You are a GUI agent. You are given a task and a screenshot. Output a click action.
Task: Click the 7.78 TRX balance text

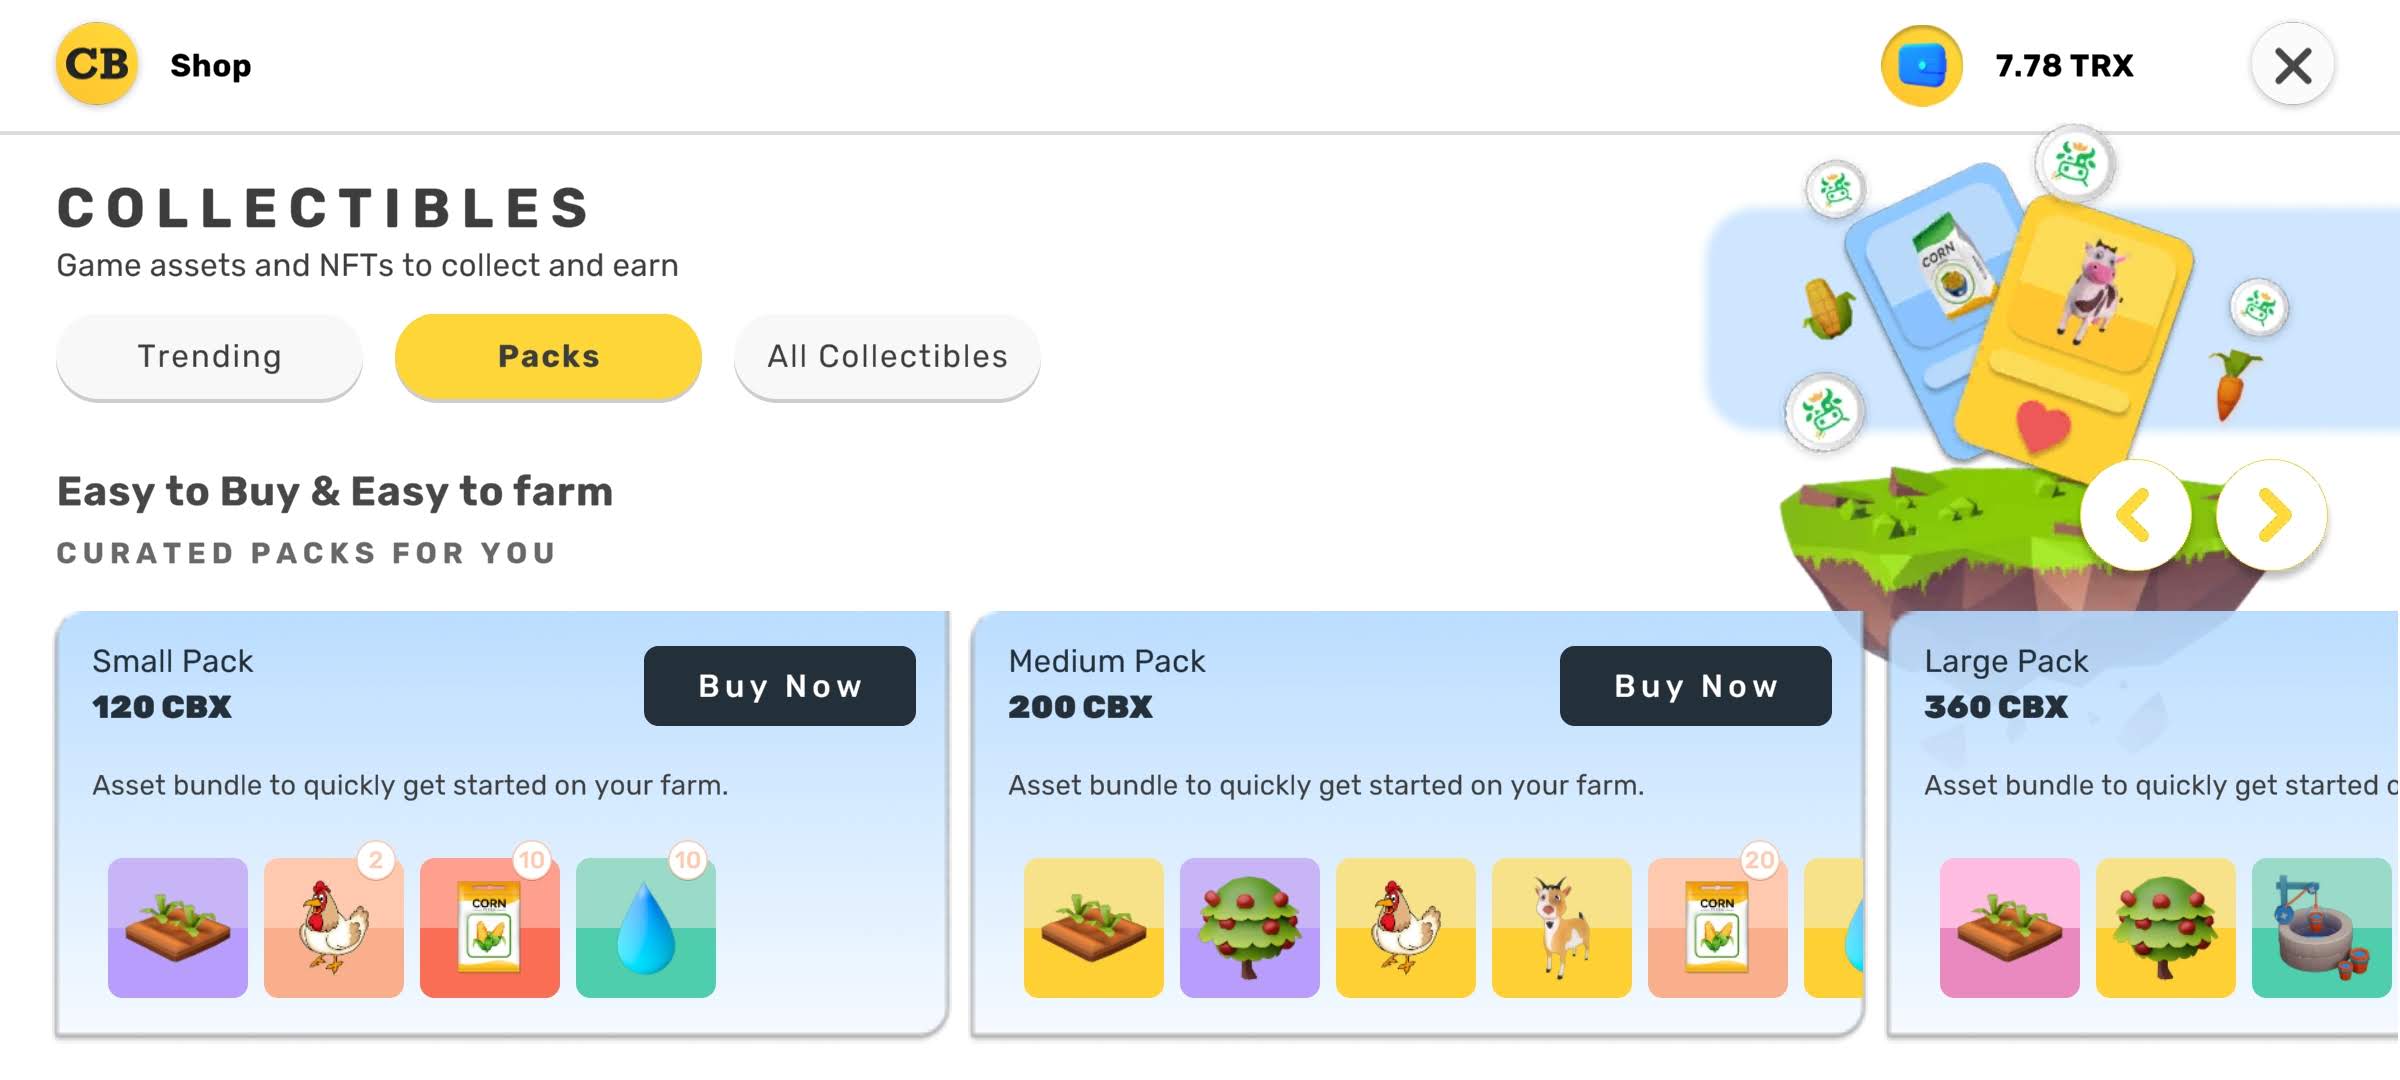point(2064,66)
